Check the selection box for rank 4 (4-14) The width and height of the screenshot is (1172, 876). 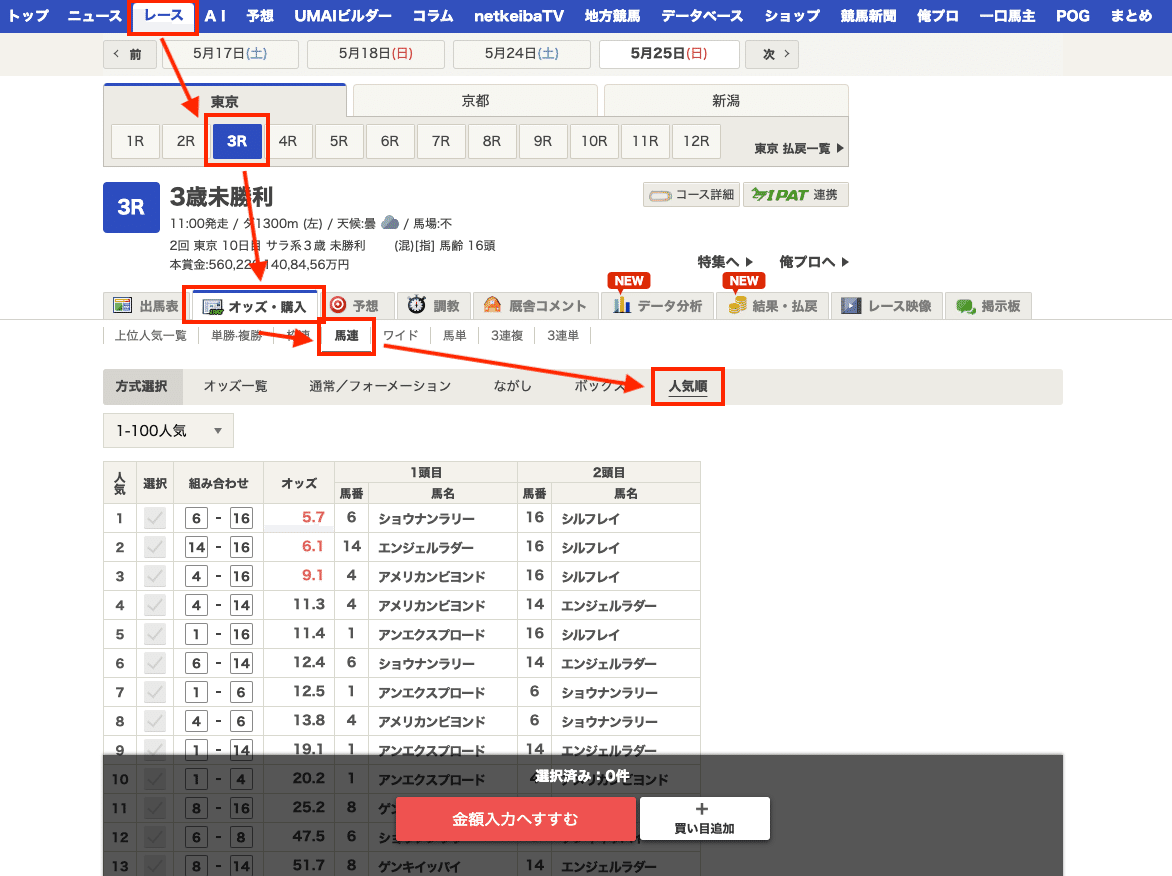[x=155, y=605]
